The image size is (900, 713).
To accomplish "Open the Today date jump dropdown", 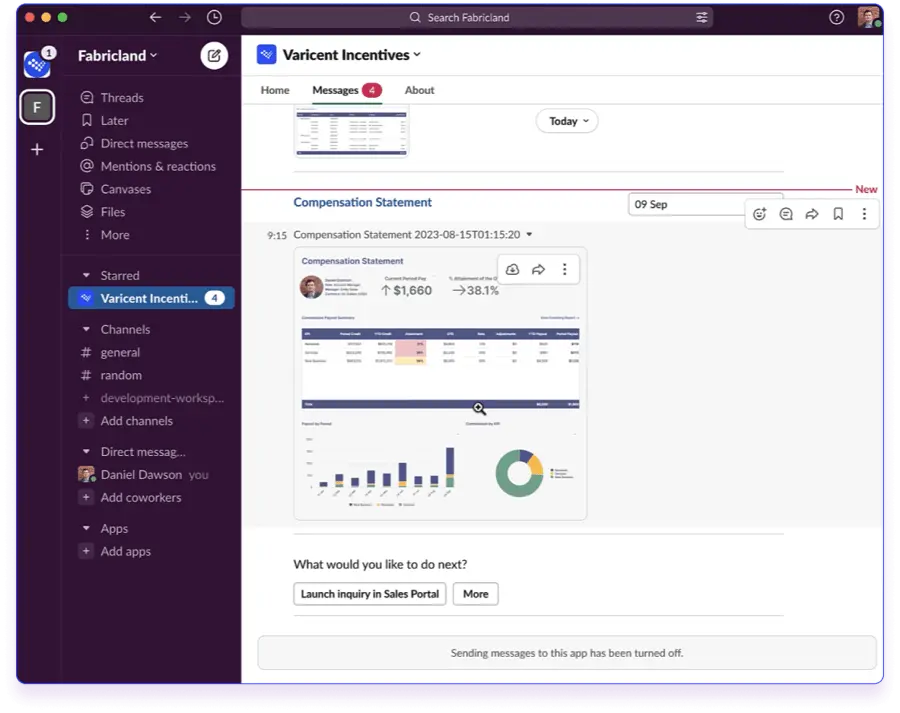I will click(567, 121).
